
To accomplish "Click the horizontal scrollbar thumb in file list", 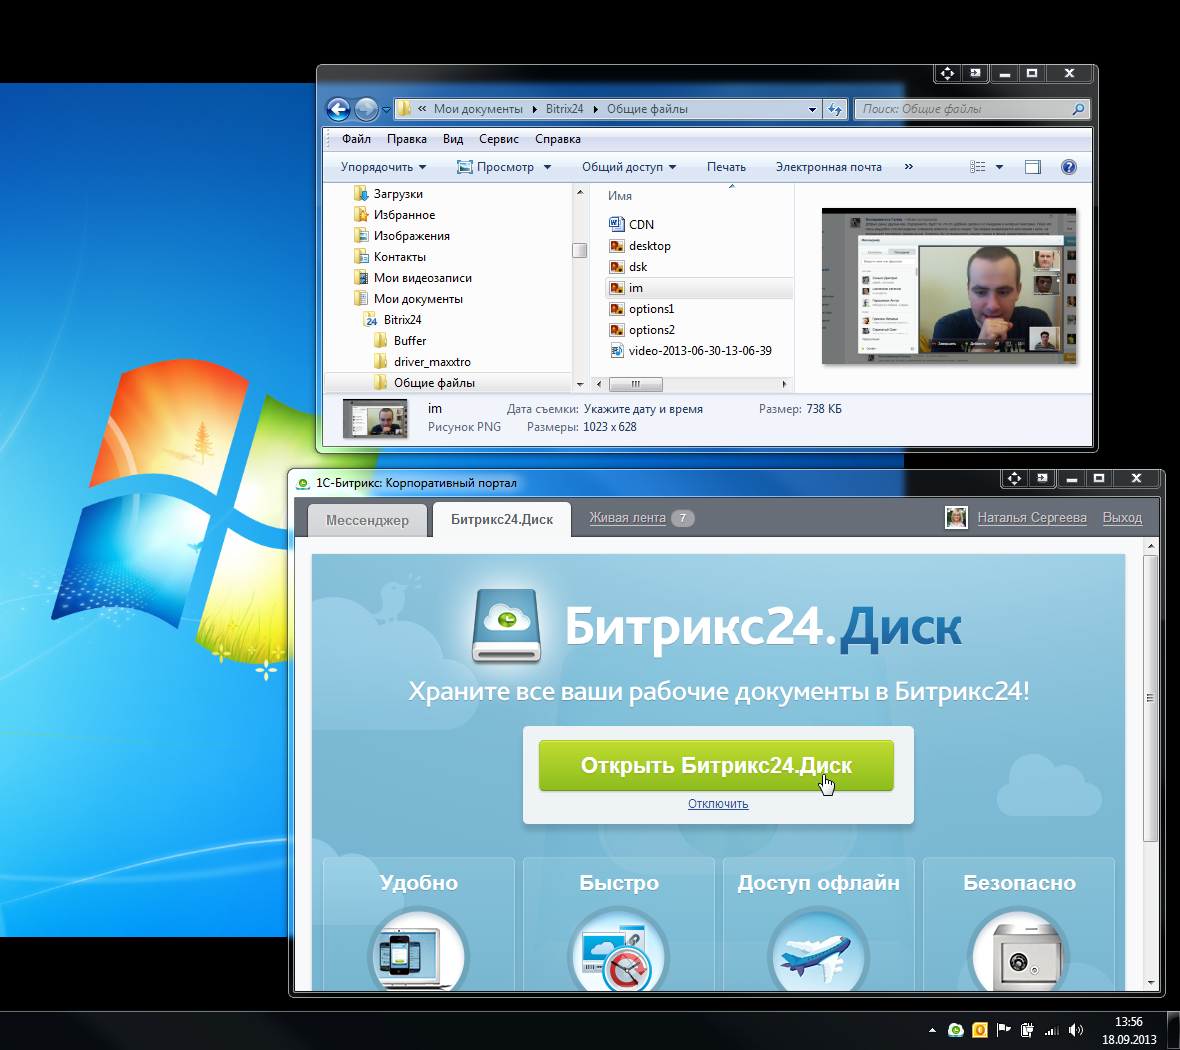I will [x=636, y=385].
